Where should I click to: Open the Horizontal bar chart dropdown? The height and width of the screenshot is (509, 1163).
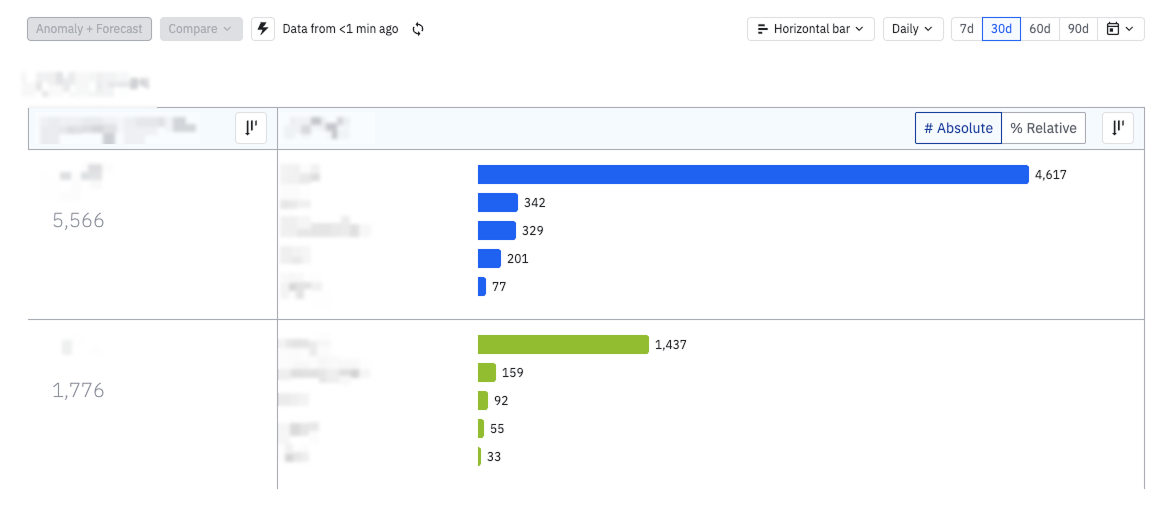tap(811, 29)
